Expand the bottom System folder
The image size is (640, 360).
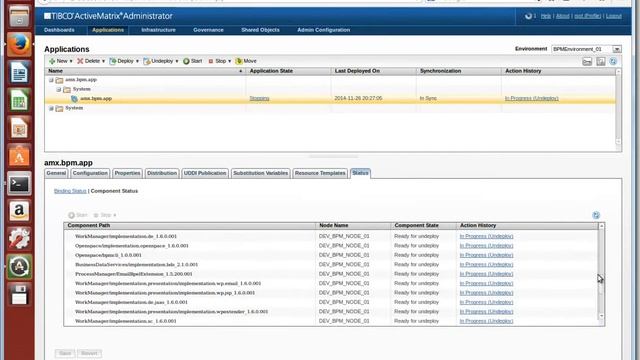51,109
